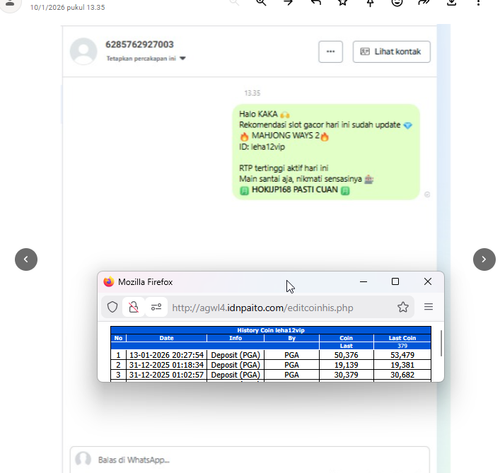The width and height of the screenshot is (500, 473).
Task: Click the HOKIJP168 PASTI CUAN line
Action: [x=294, y=190]
